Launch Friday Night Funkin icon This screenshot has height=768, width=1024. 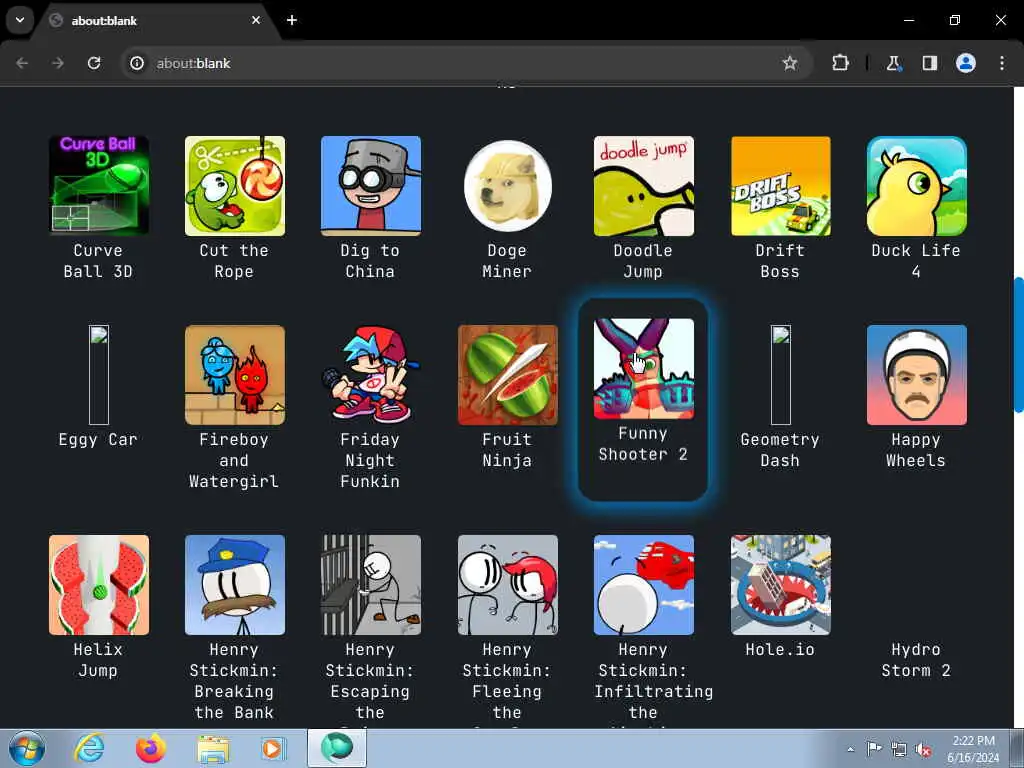pyautogui.click(x=371, y=375)
